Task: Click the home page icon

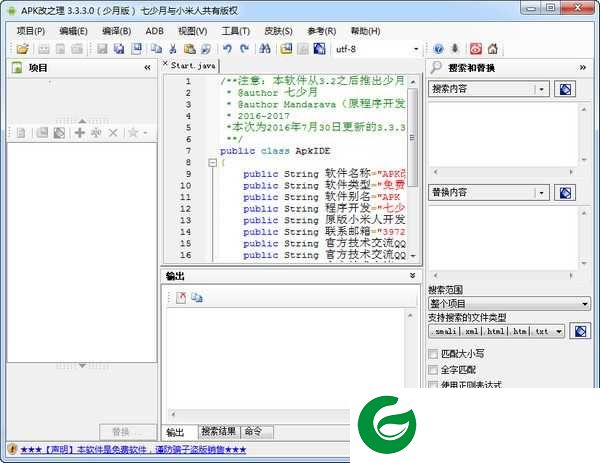Action: [493, 49]
